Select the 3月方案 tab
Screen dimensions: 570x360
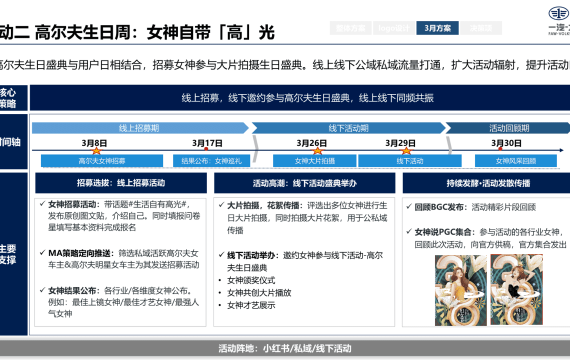point(437,28)
